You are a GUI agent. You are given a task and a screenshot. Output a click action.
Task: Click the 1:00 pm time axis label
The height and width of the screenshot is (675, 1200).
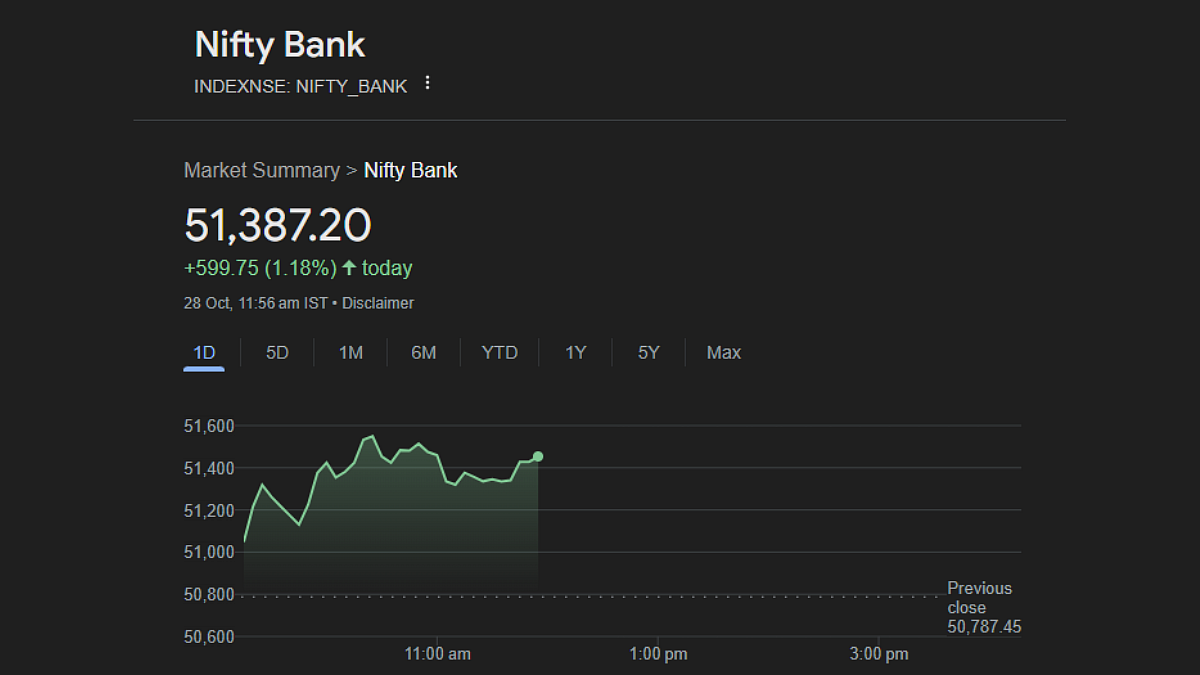tap(658, 654)
